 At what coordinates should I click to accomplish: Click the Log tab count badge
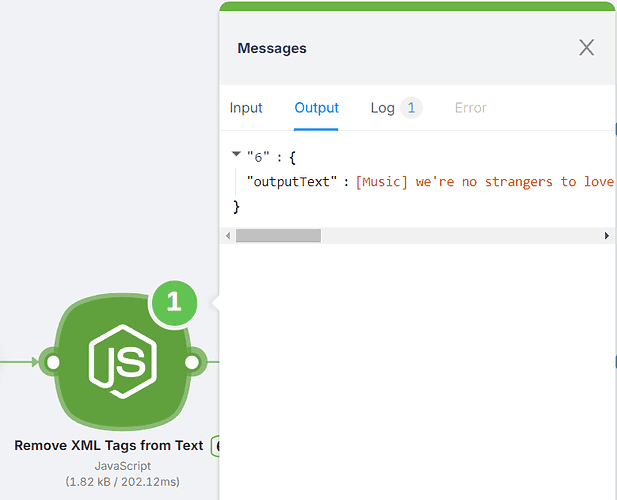[411, 108]
